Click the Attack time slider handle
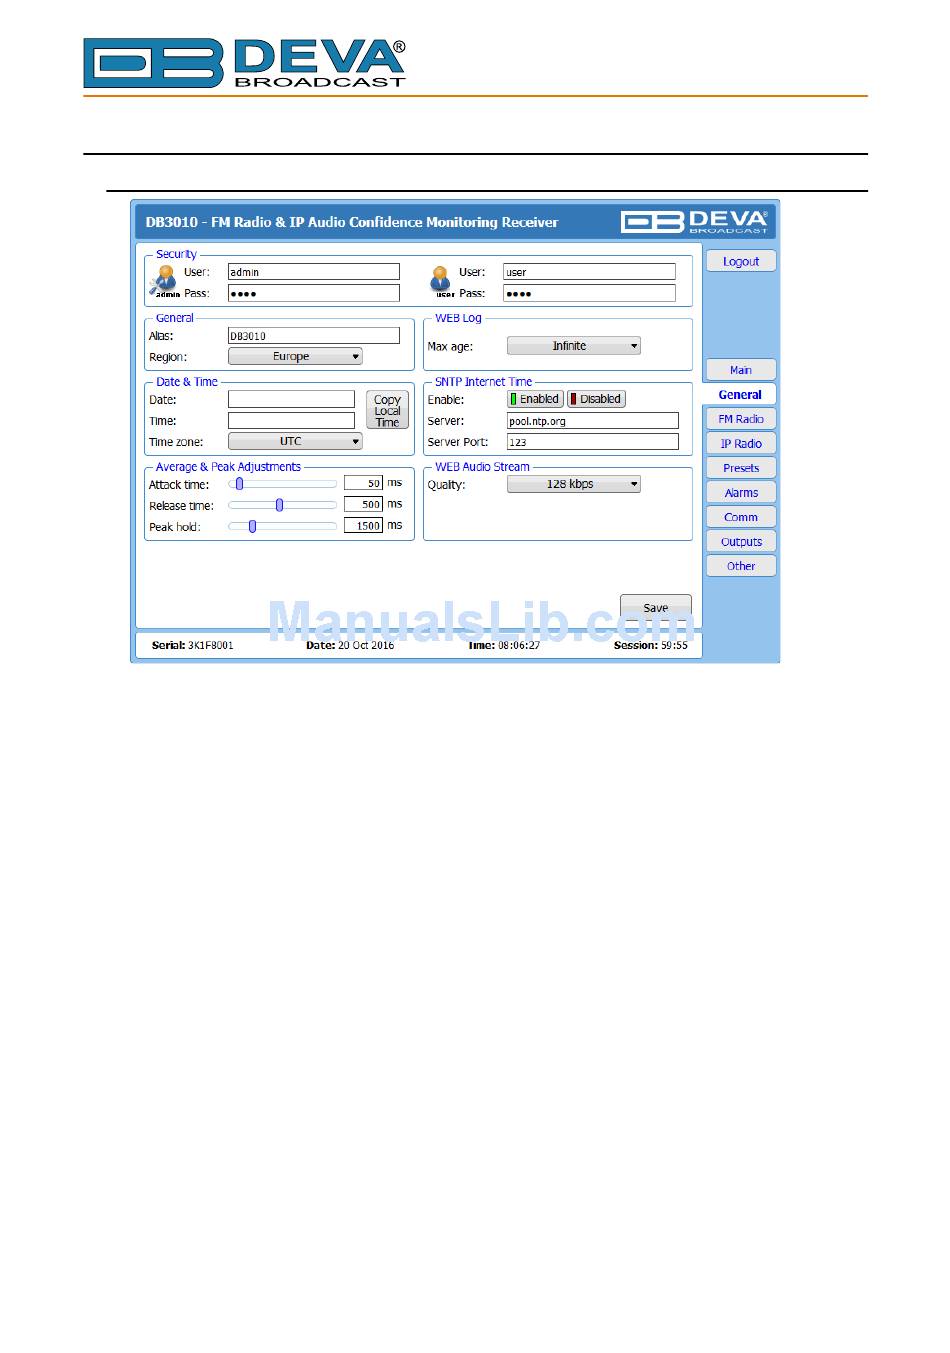 [x=239, y=484]
